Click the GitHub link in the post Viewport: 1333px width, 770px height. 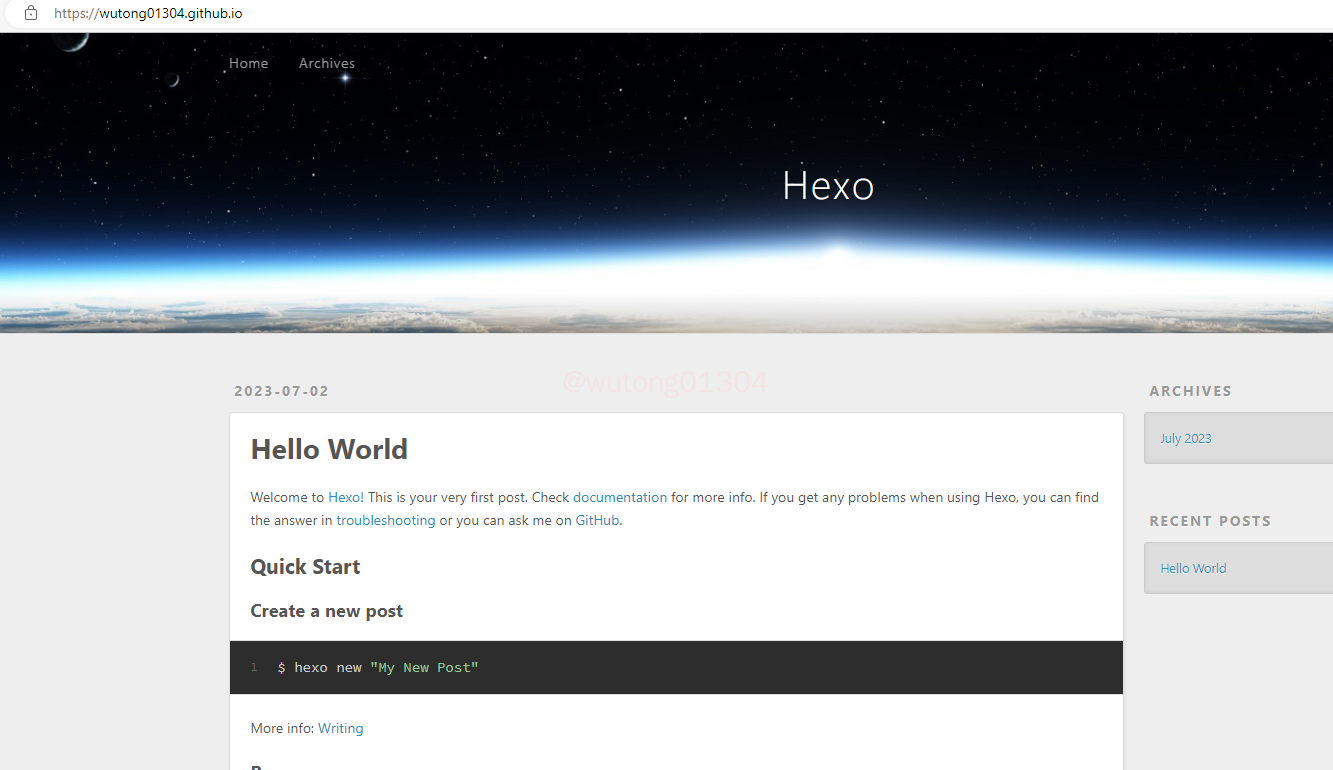[x=597, y=520]
